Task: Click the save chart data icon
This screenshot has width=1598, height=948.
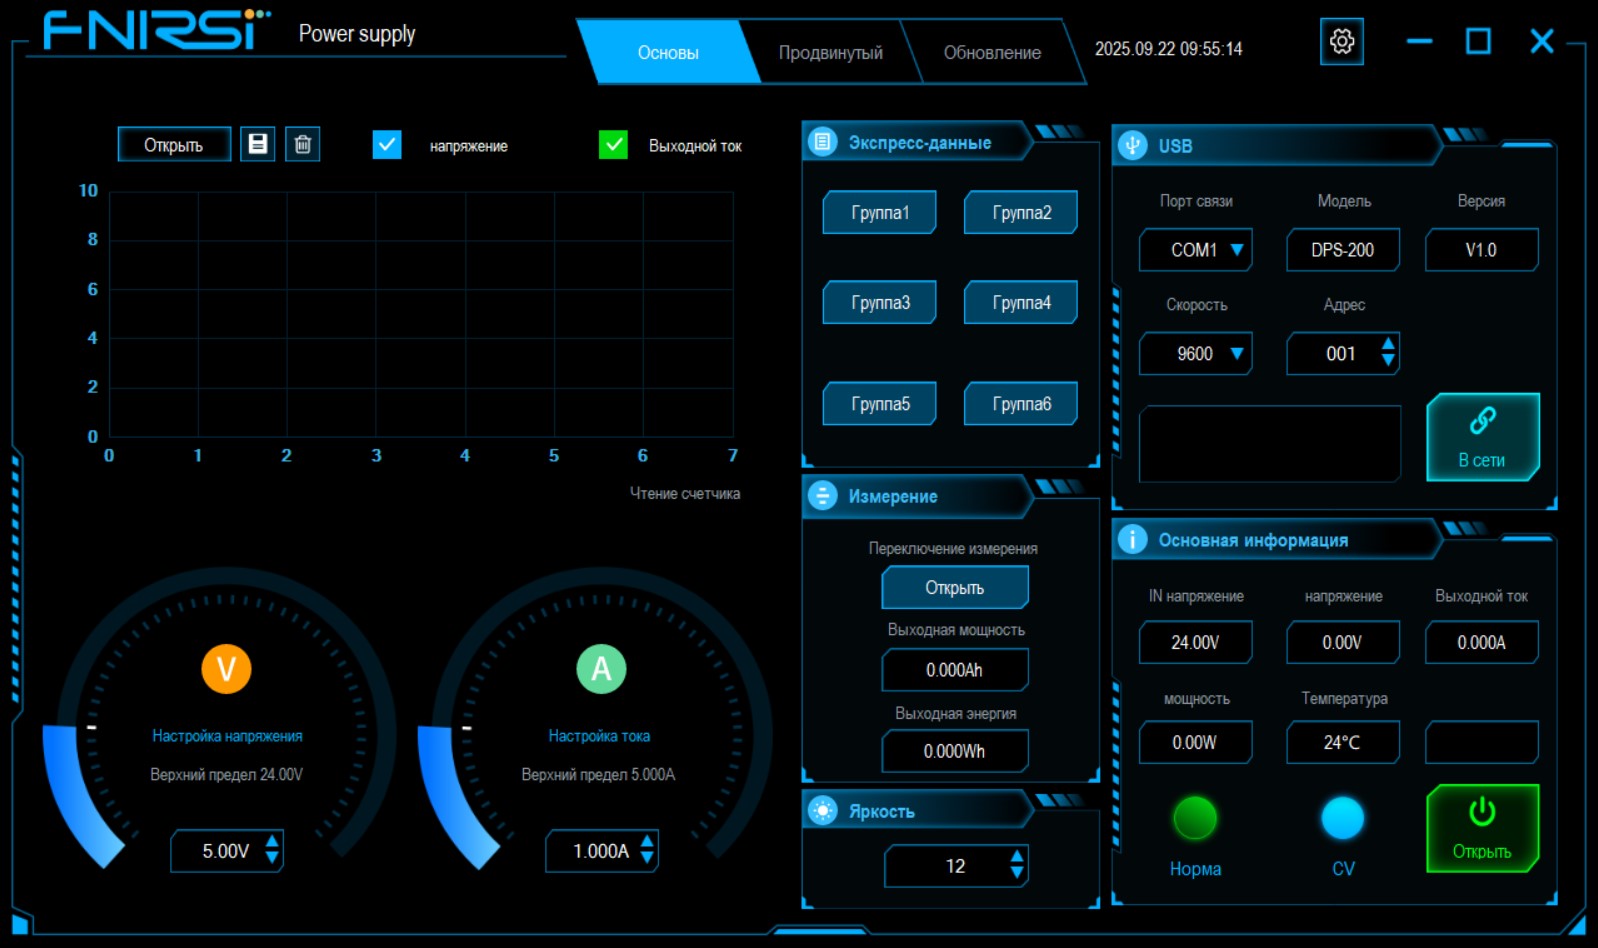Action: click(257, 144)
